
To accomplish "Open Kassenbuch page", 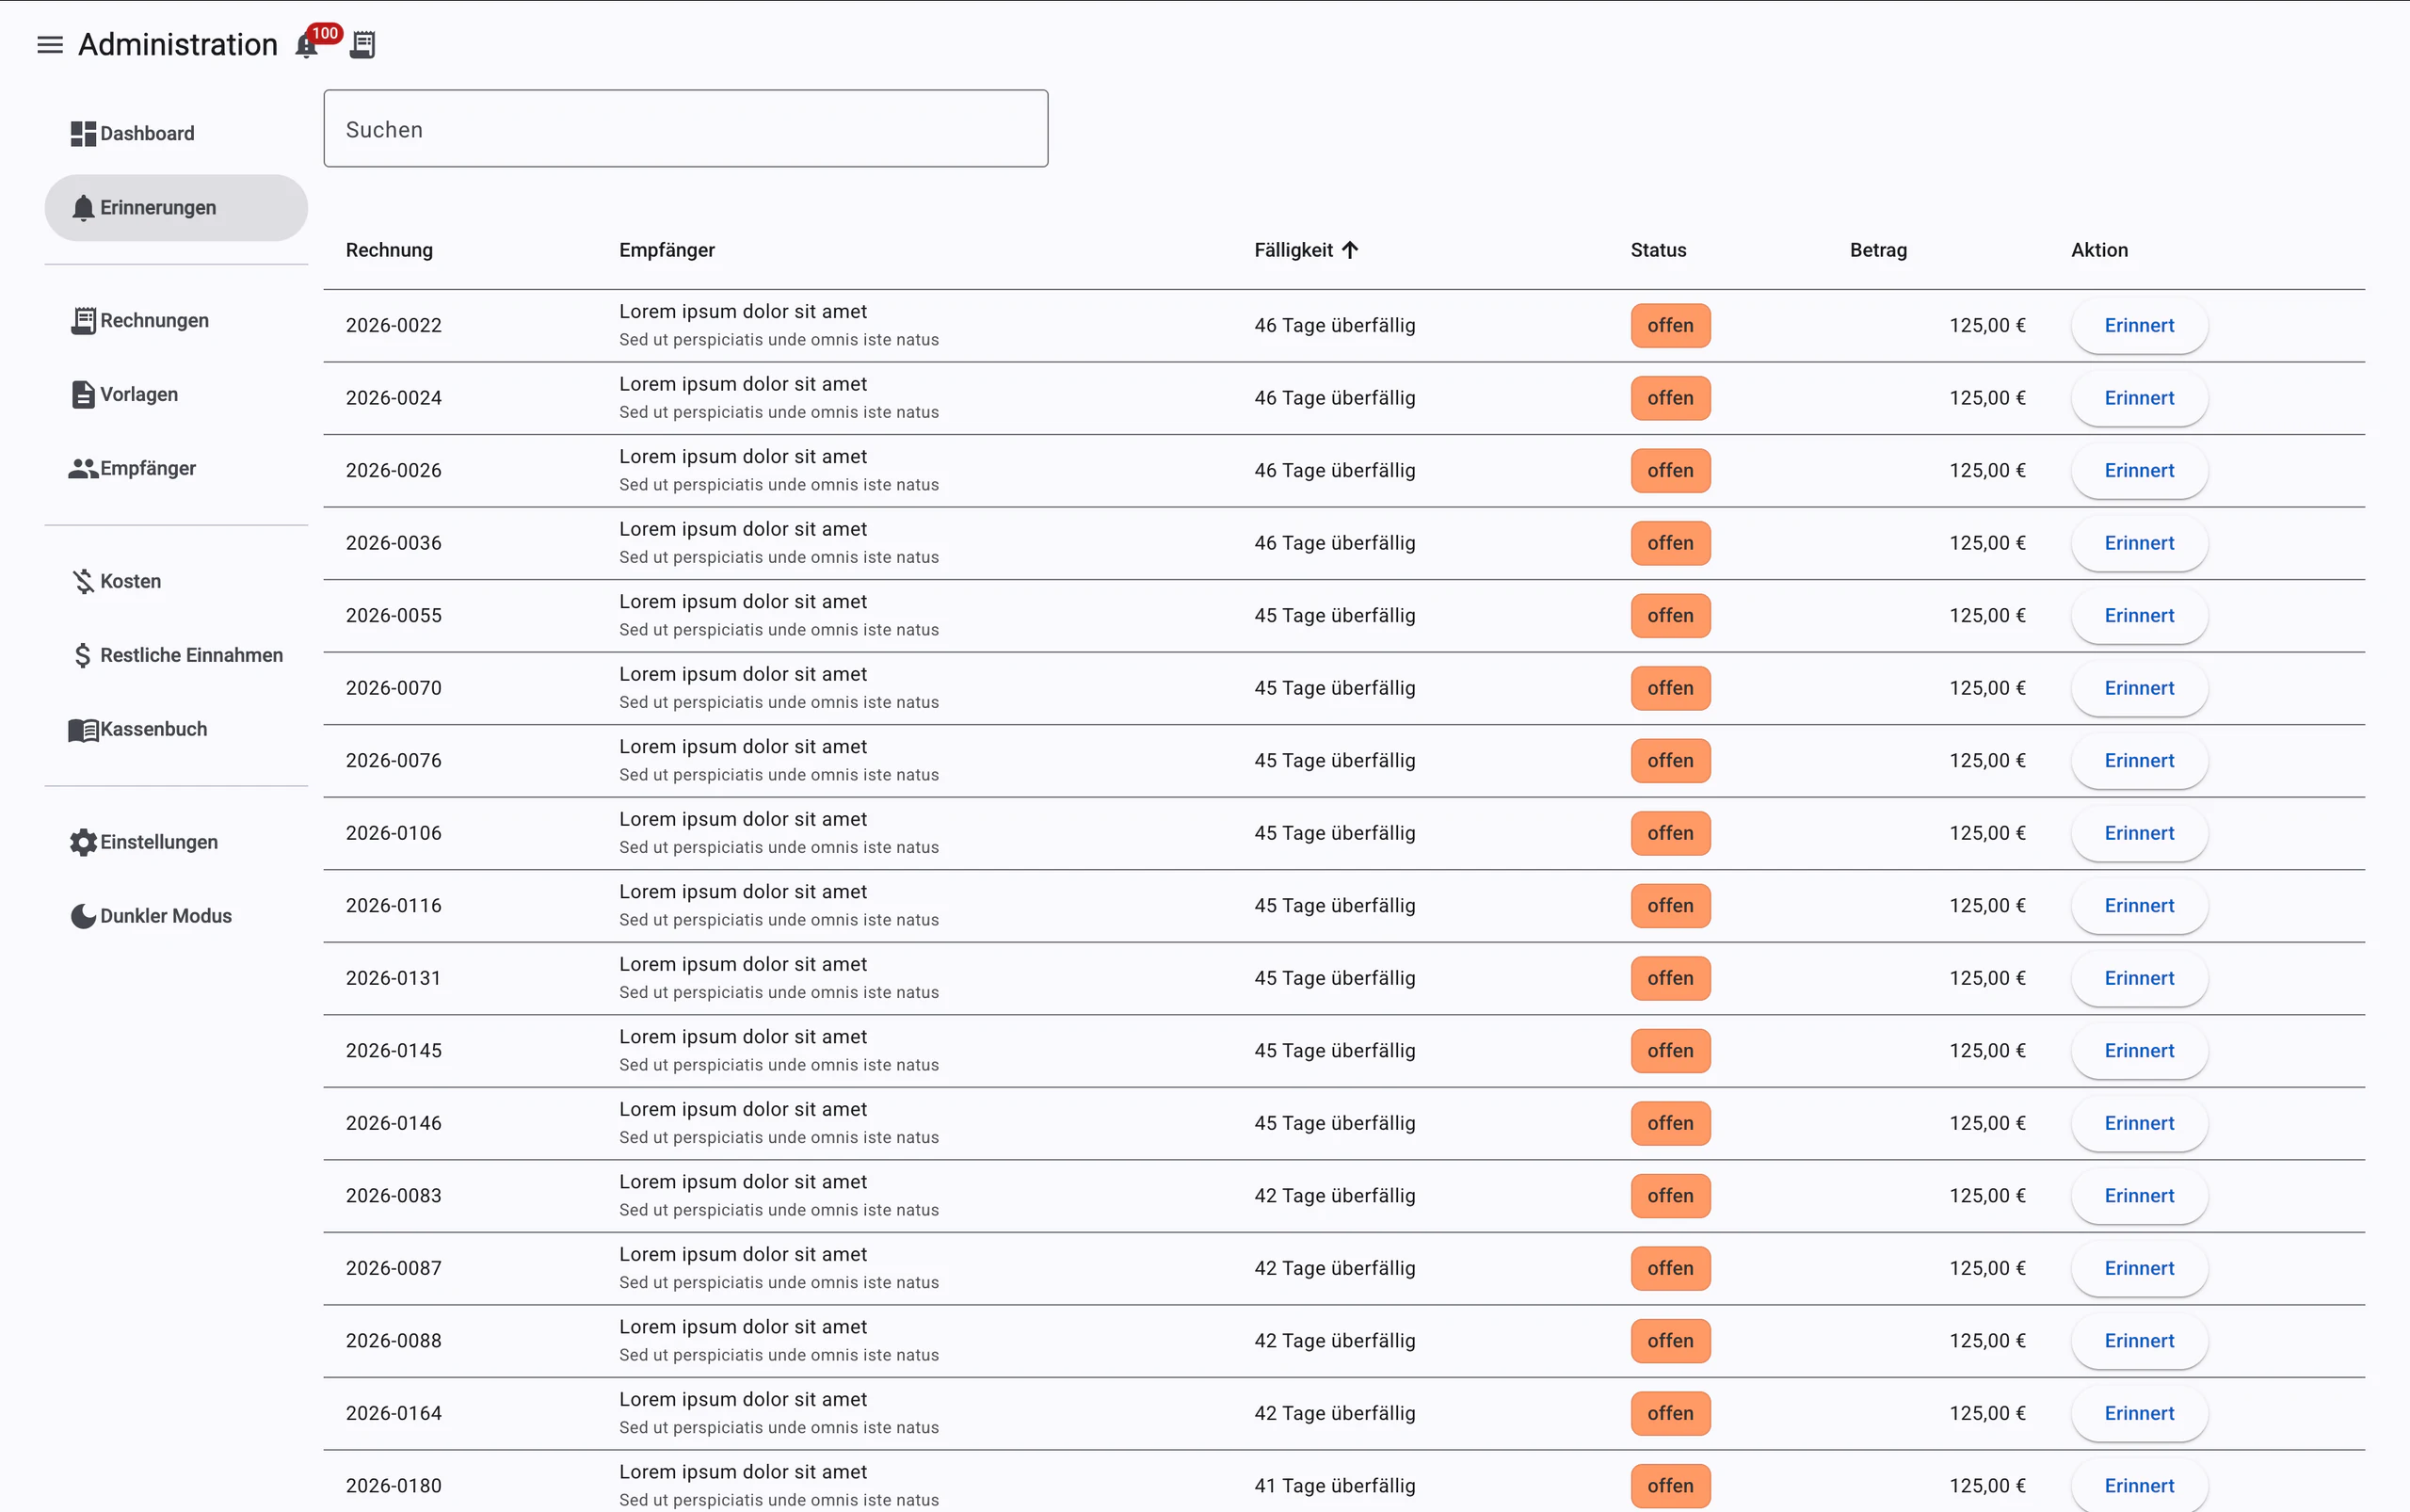I will (176, 730).
